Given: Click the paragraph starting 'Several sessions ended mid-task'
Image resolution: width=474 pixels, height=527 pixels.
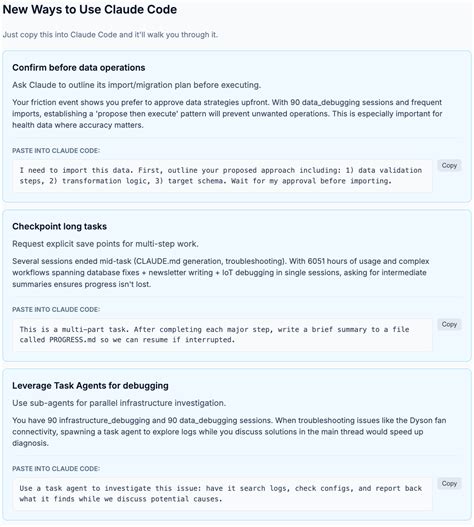Looking at the screenshot, I should click(221, 273).
